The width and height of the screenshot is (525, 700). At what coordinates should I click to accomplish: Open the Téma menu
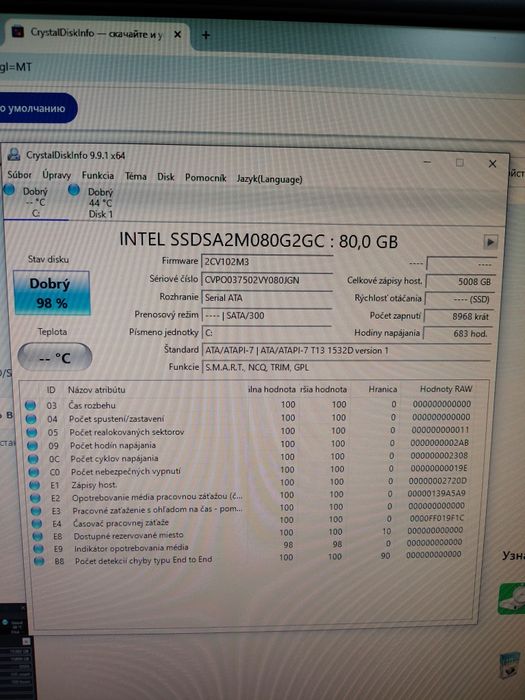tap(135, 176)
